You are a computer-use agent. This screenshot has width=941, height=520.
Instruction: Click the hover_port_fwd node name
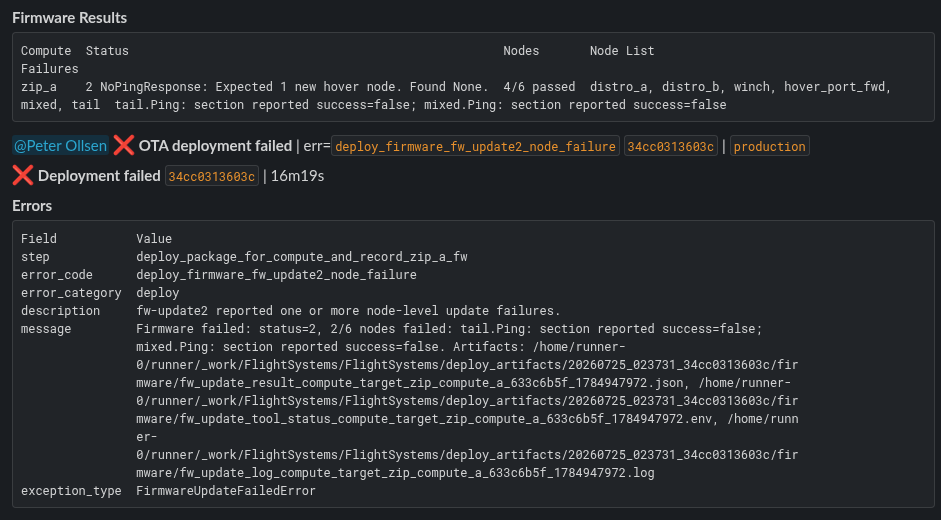click(x=837, y=87)
